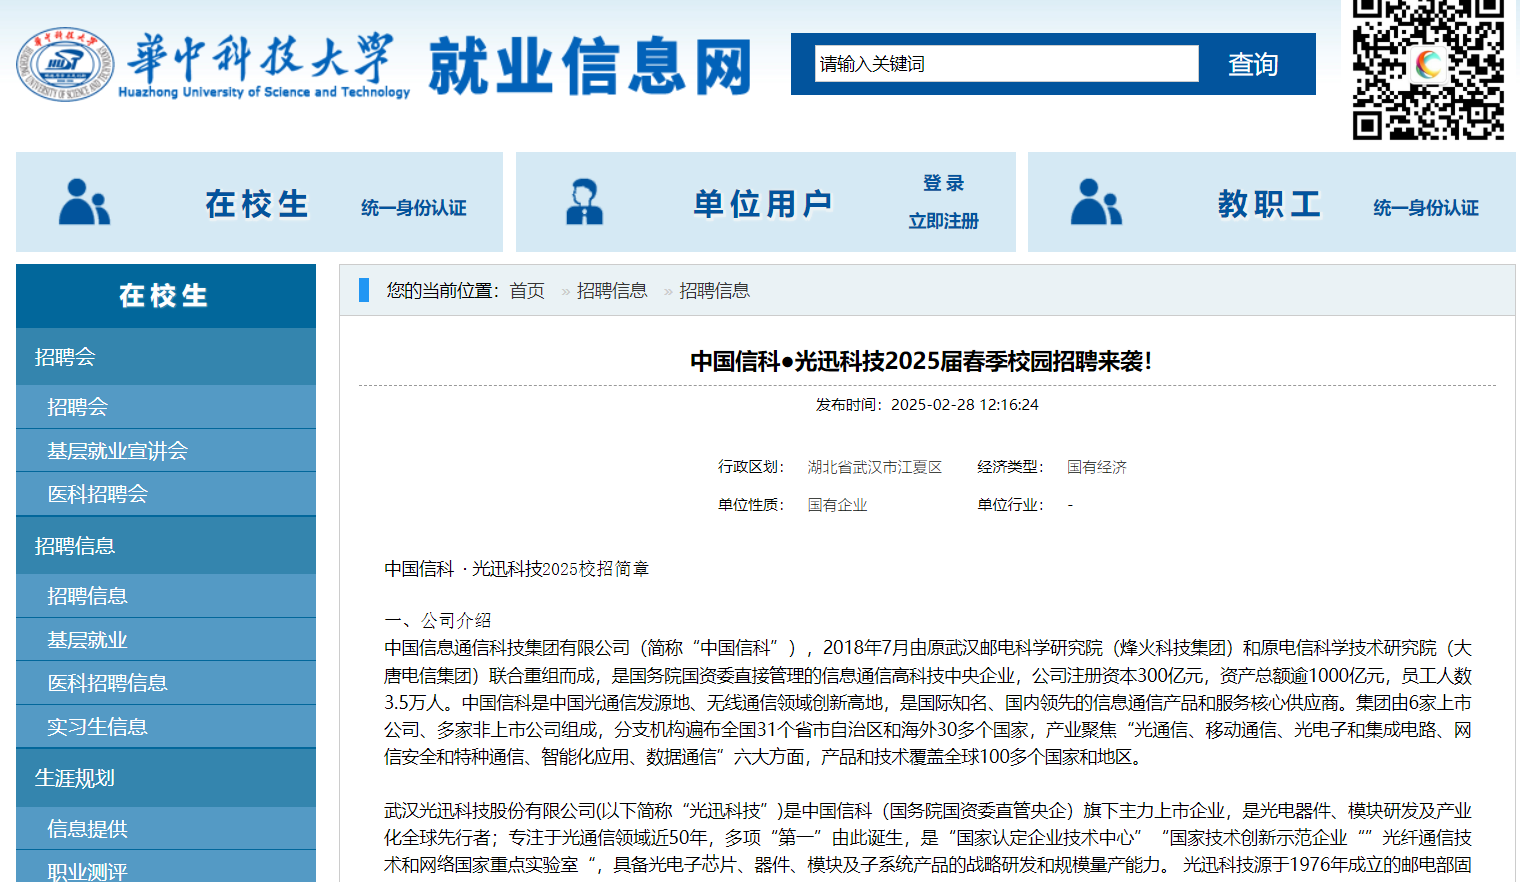Screen dimensions: 1520x882
Task: Click the HUST university round logo emblem
Action: tap(65, 65)
